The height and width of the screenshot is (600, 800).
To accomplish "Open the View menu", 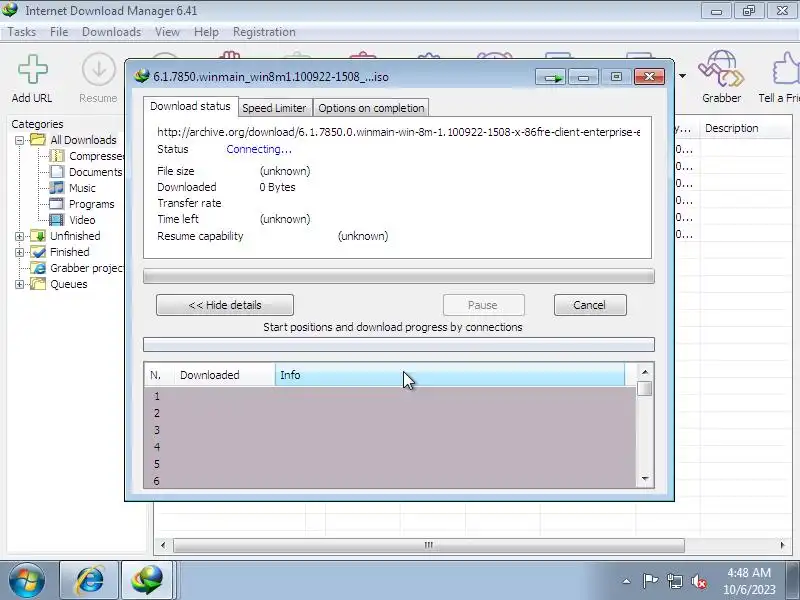I will (x=167, y=32).
